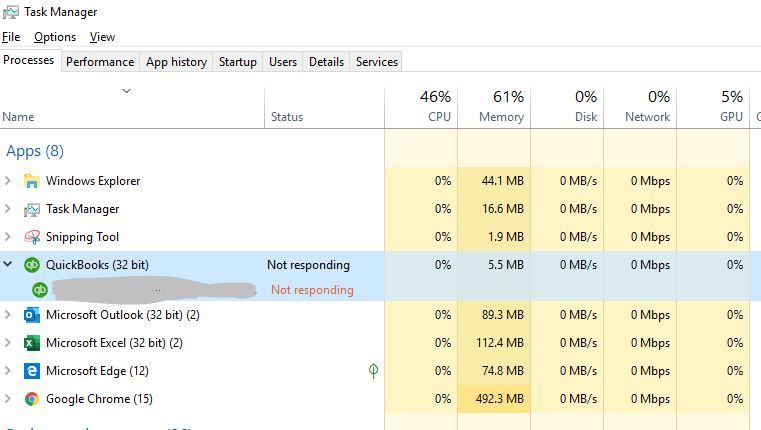Click the QuickBooks green app icon
The image size is (761, 430).
coord(31,265)
